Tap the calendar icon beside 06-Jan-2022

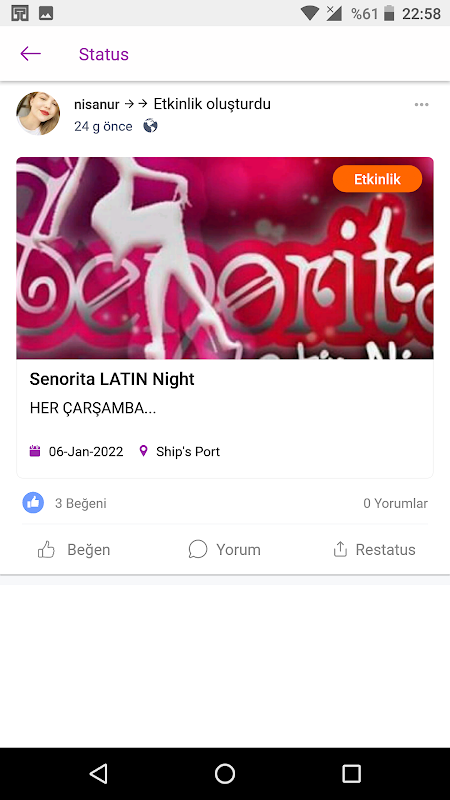[35, 451]
